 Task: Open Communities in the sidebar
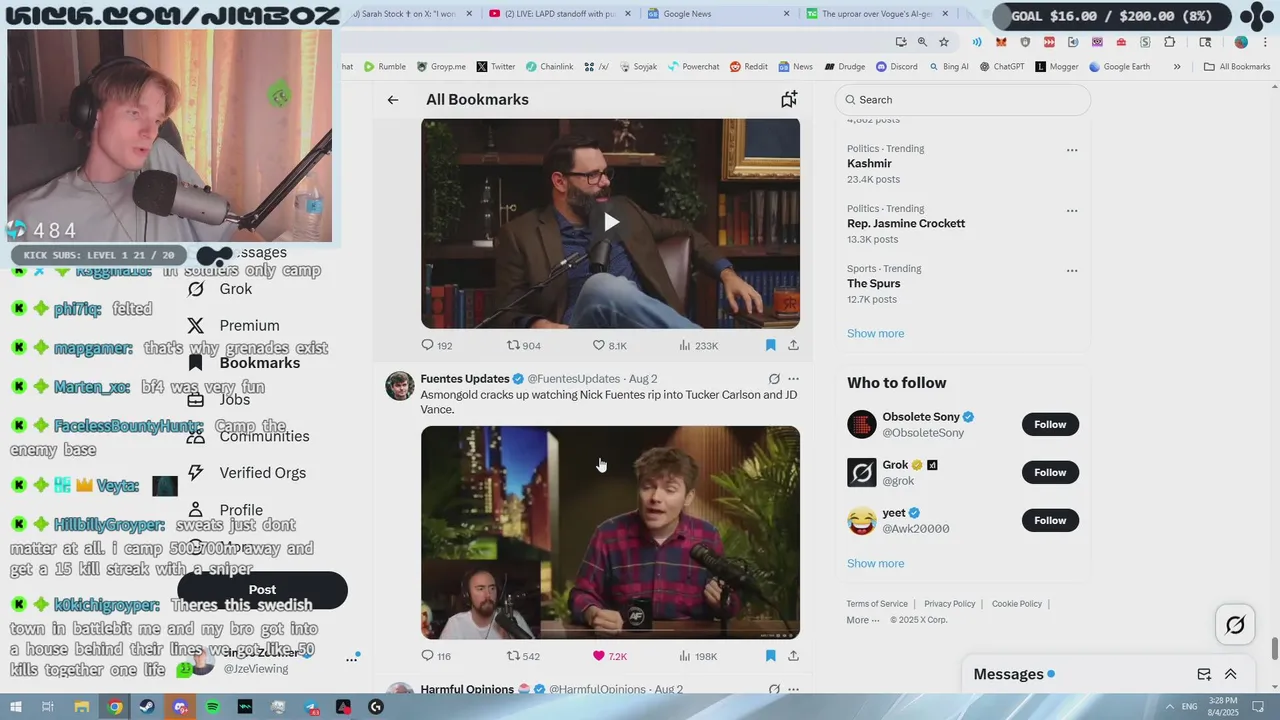[249, 436]
